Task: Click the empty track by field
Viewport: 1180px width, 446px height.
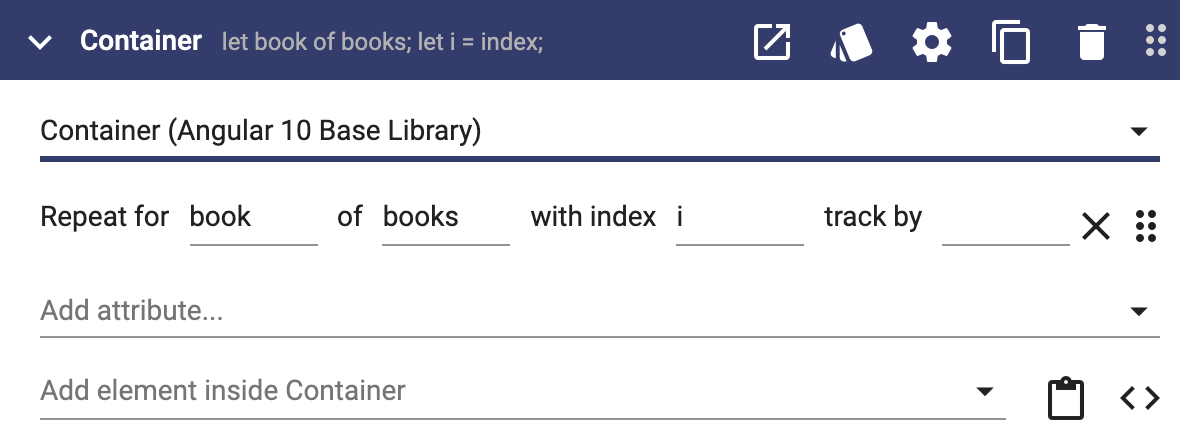Action: 1005,218
